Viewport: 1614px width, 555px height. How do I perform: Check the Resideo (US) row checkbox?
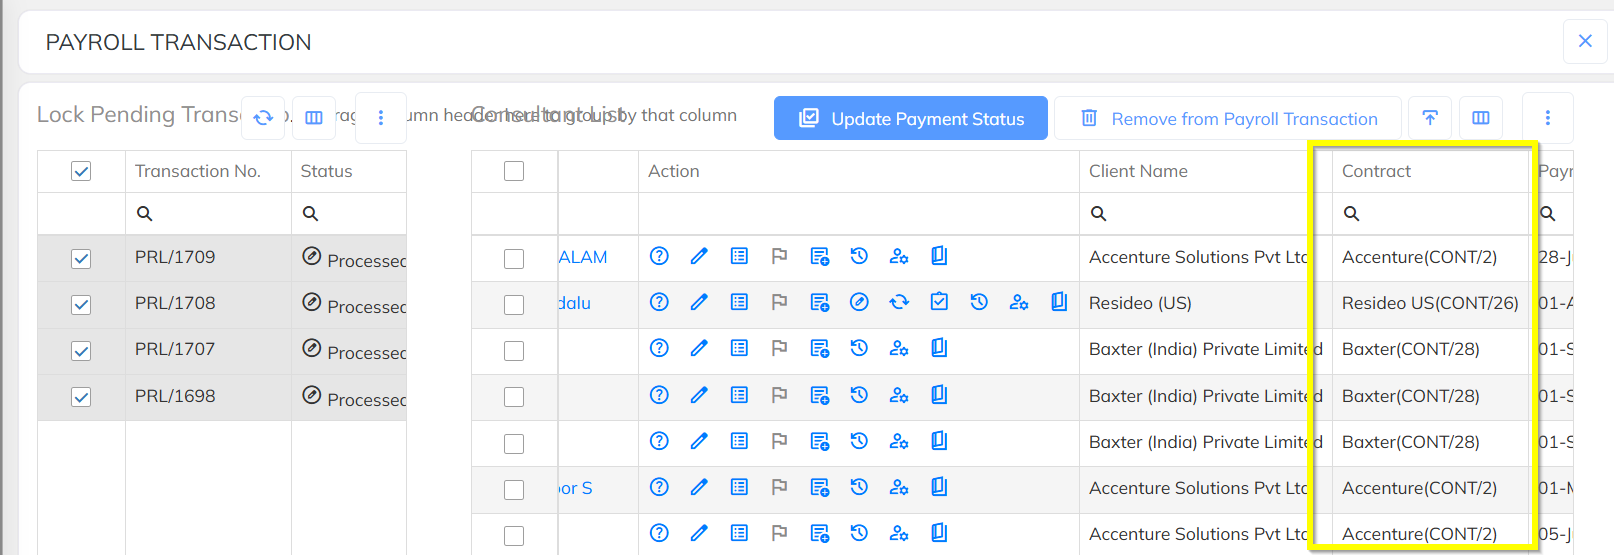[x=514, y=305]
